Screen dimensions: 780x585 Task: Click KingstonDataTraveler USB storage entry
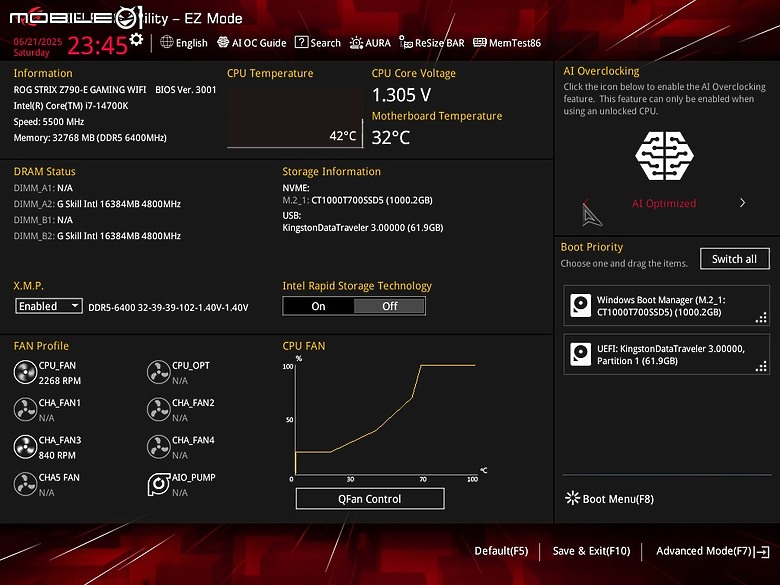click(363, 227)
